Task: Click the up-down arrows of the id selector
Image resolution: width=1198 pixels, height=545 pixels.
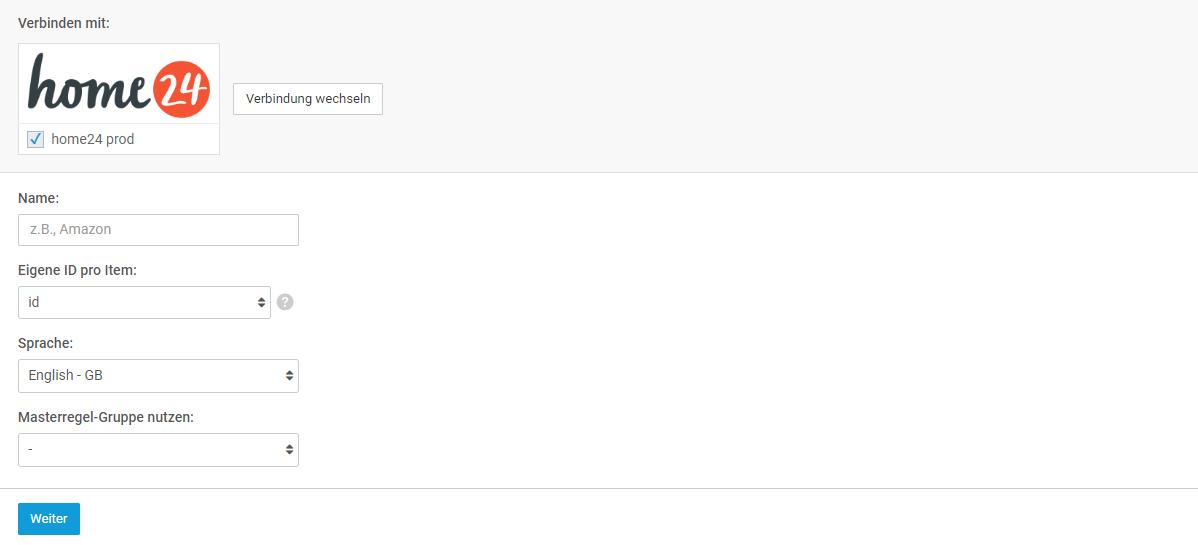Action: tap(261, 303)
